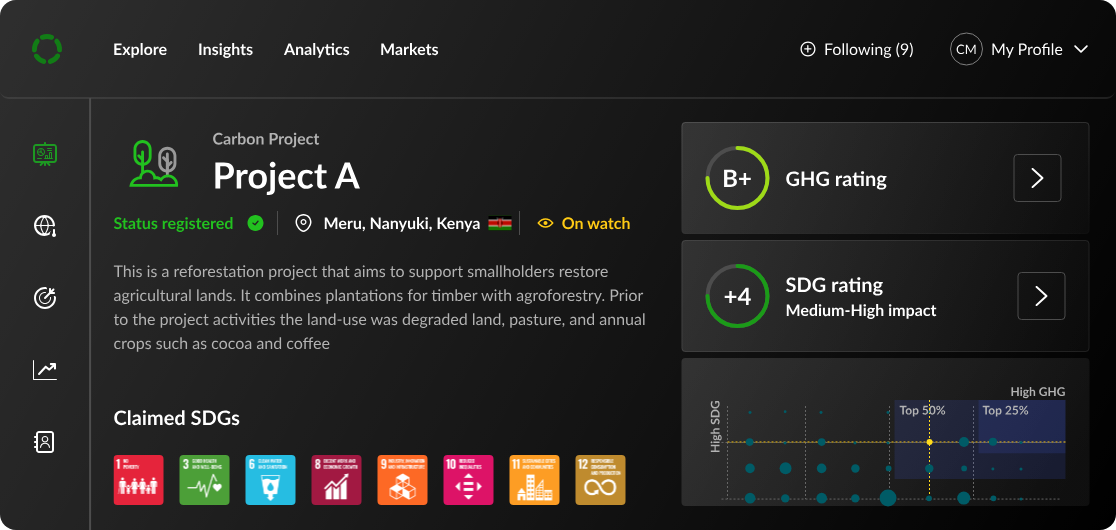Open the dashboard presentation sidebar icon
Image resolution: width=1116 pixels, height=530 pixels.
coord(45,154)
